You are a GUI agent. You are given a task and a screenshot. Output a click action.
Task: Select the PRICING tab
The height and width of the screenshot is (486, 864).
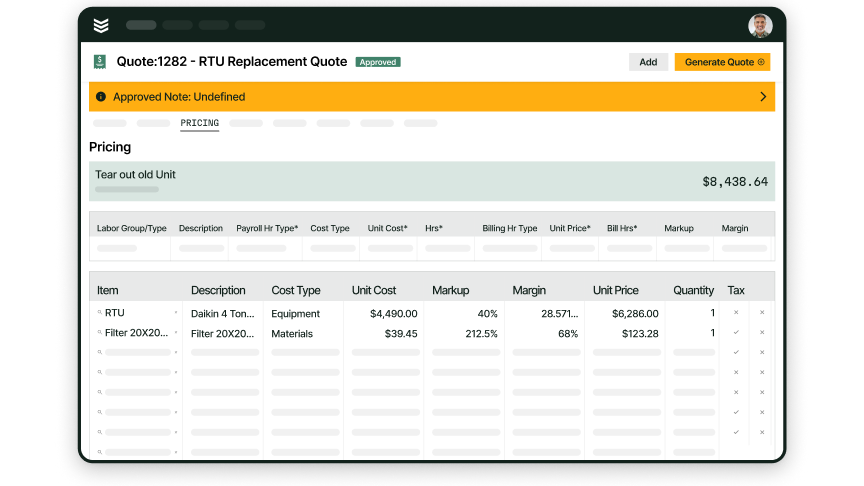click(x=199, y=123)
